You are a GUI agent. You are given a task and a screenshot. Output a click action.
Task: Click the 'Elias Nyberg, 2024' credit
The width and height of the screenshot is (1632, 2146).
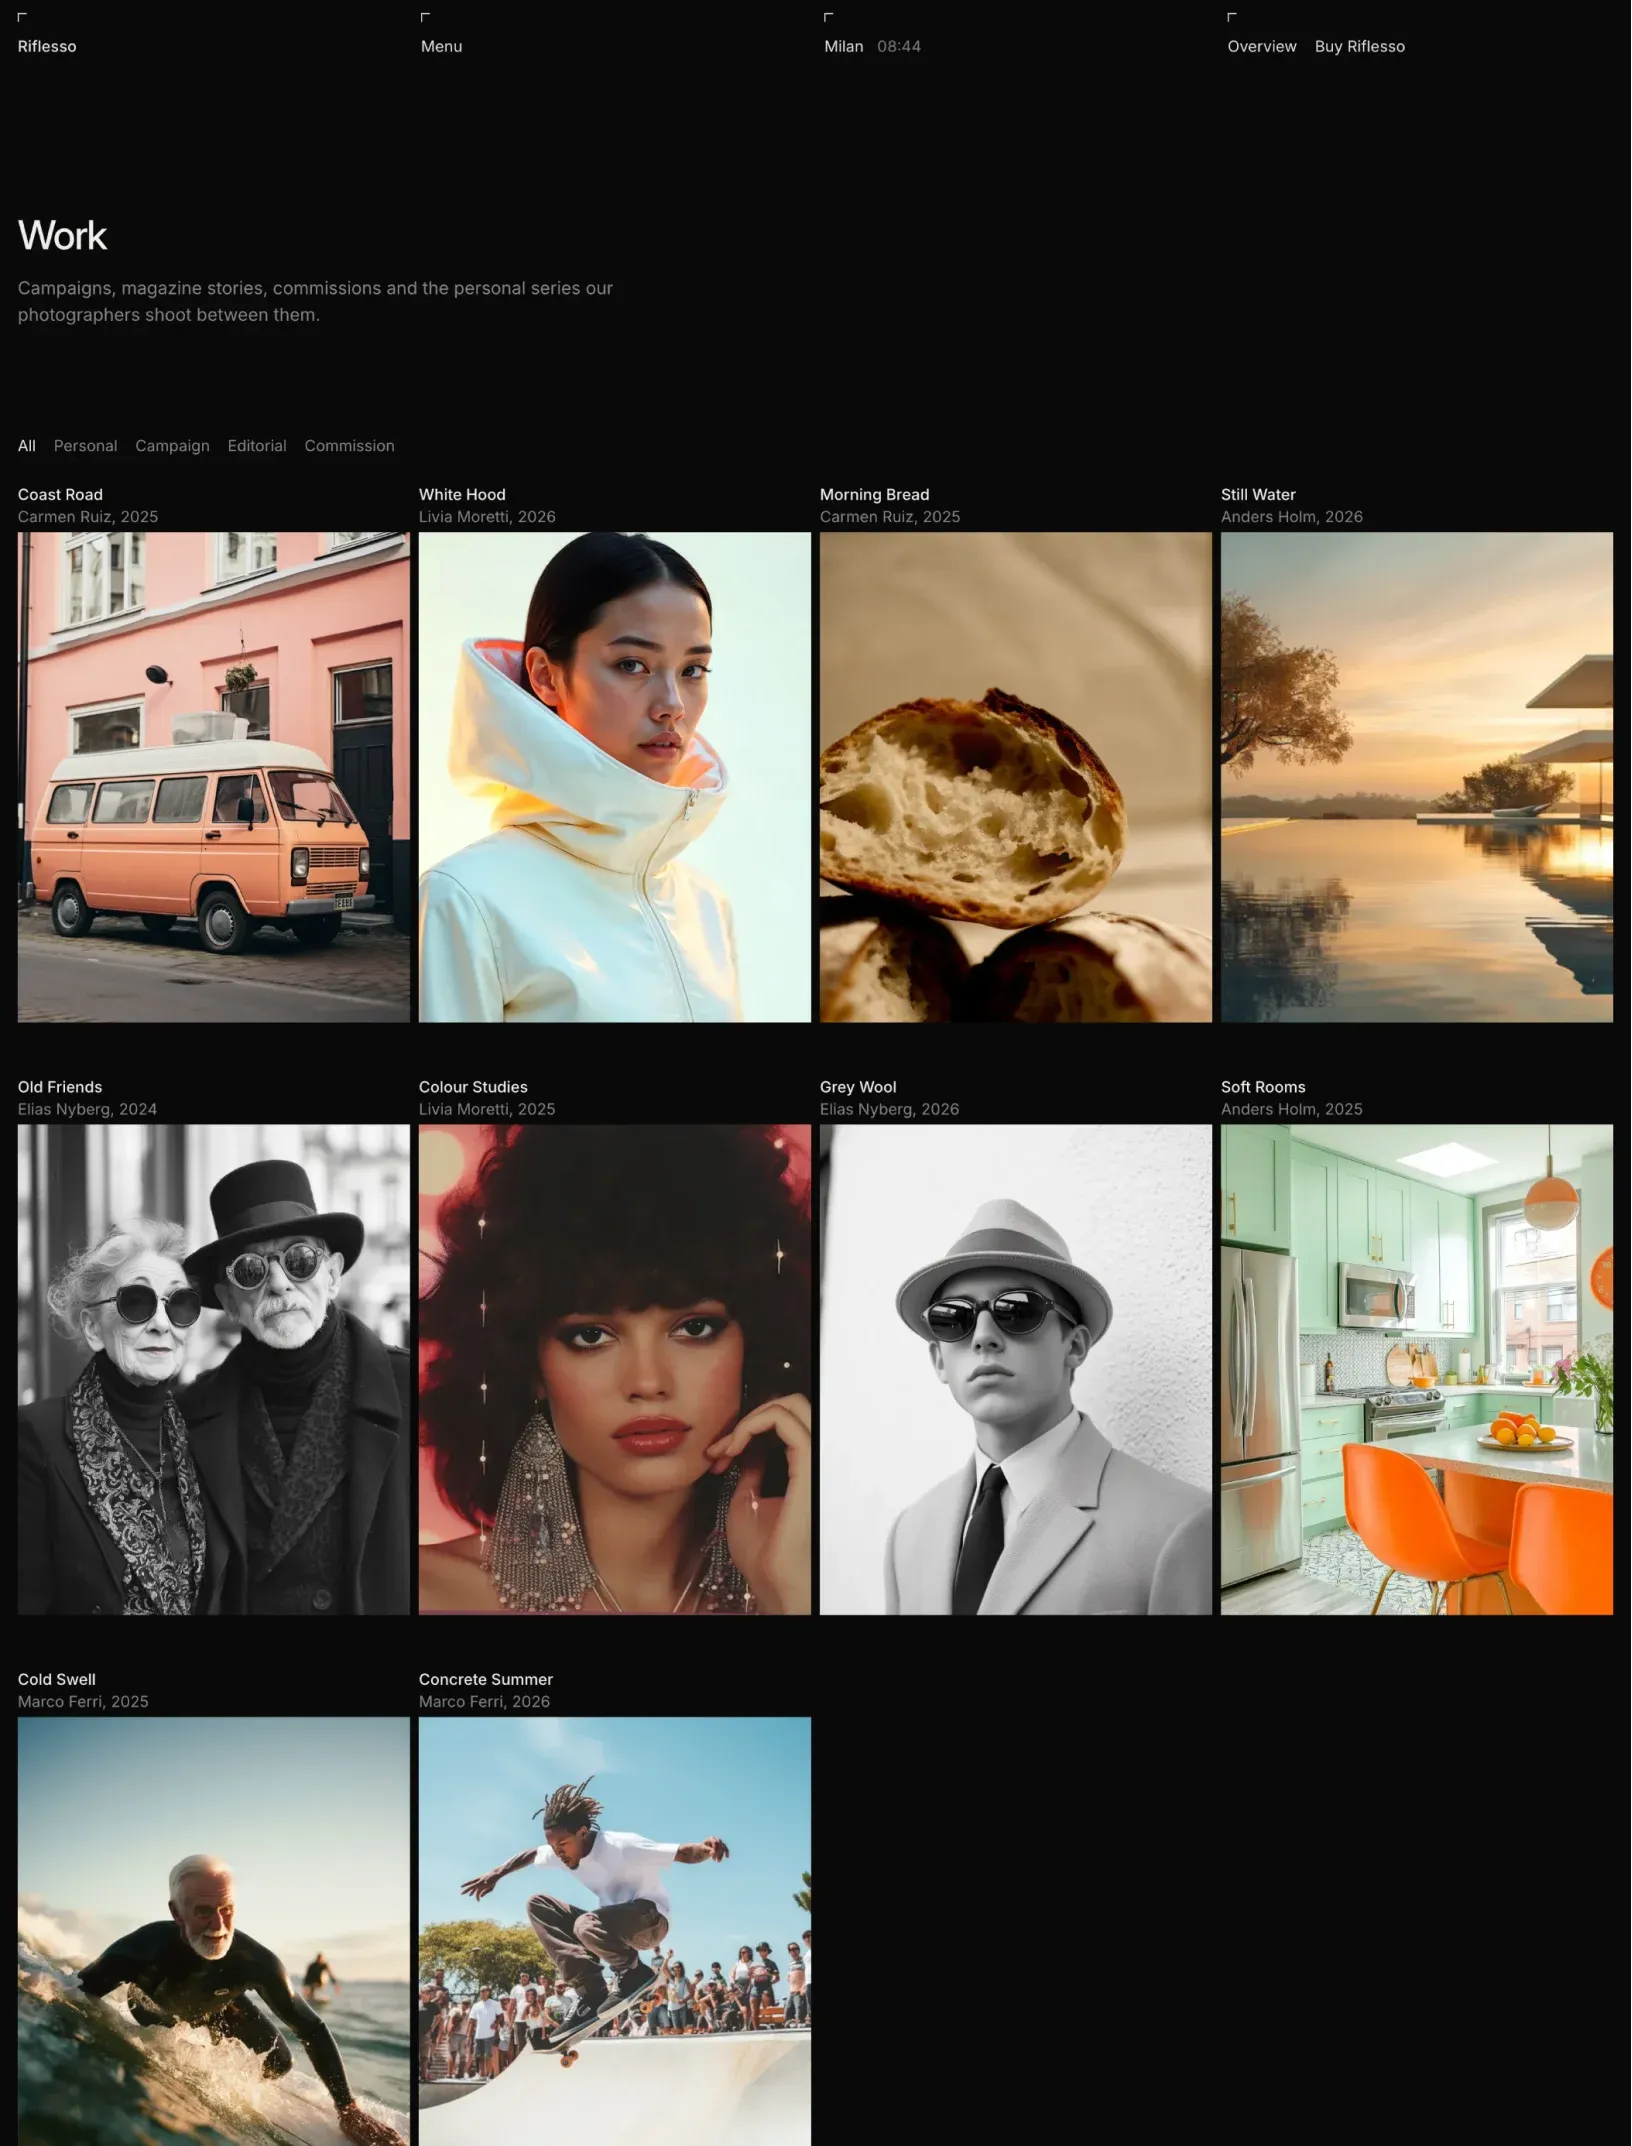(87, 1109)
